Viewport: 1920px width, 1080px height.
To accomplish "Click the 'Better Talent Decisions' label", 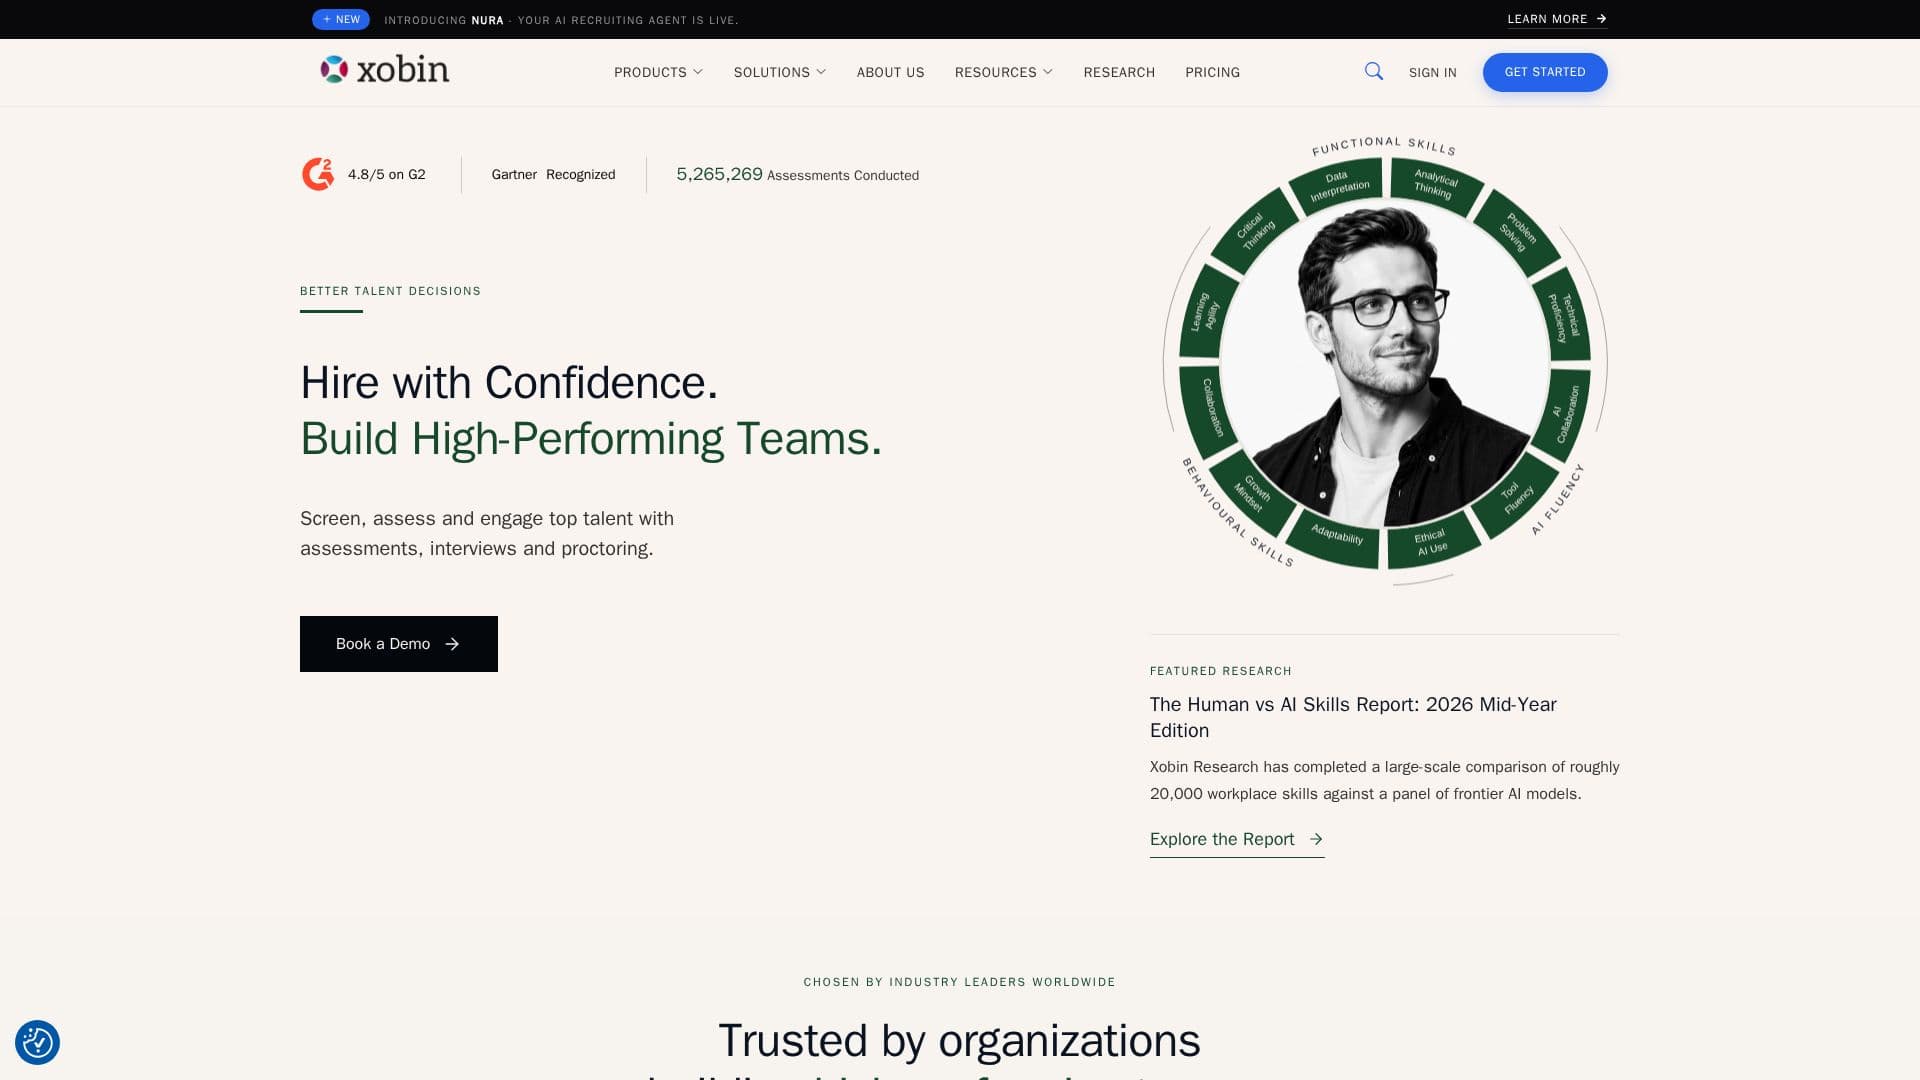I will tap(390, 291).
